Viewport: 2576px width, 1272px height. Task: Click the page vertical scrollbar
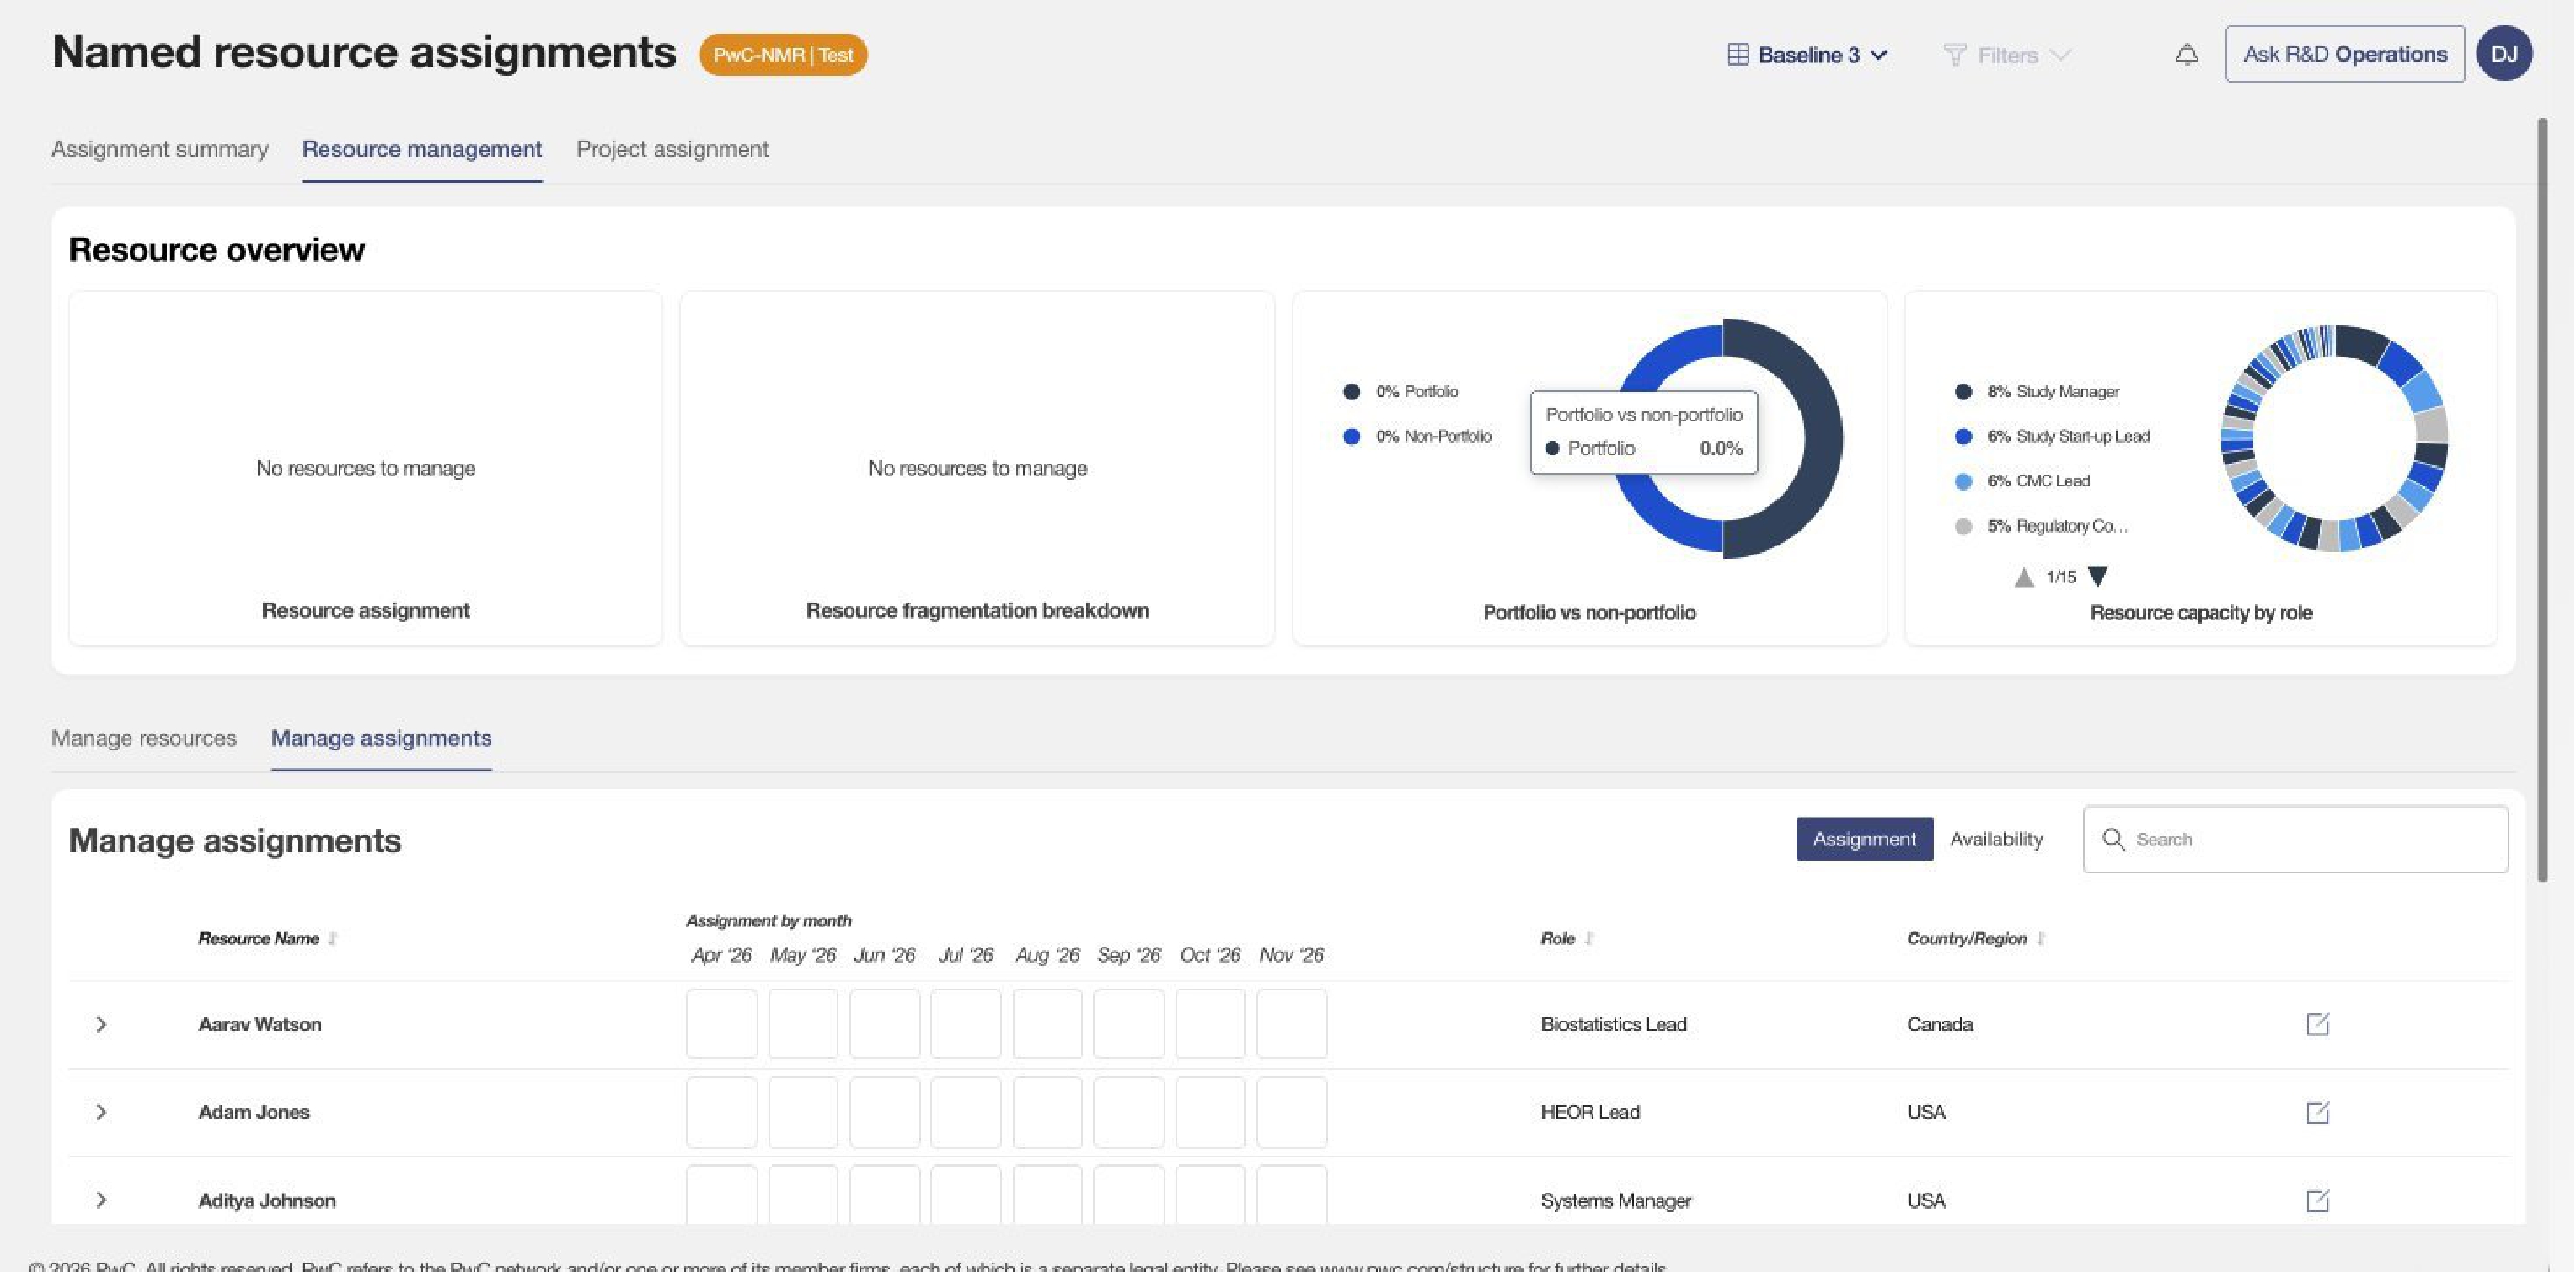coord(2541,500)
